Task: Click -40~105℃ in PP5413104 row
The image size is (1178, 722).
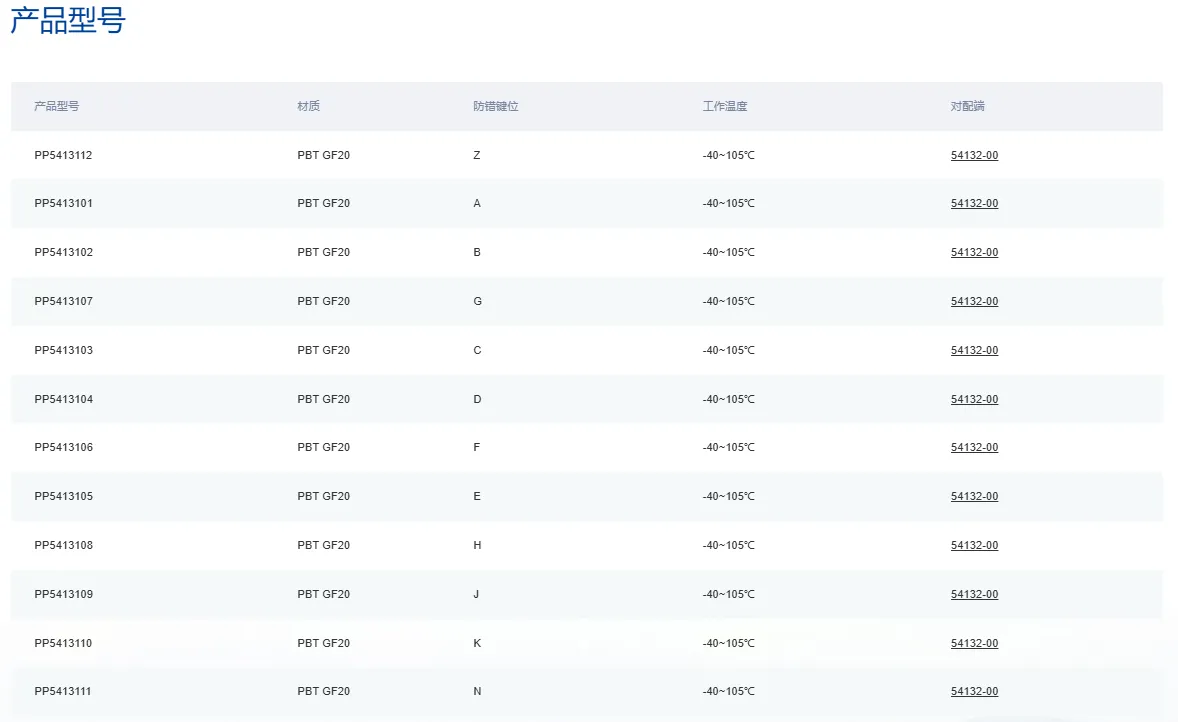Action: click(728, 399)
